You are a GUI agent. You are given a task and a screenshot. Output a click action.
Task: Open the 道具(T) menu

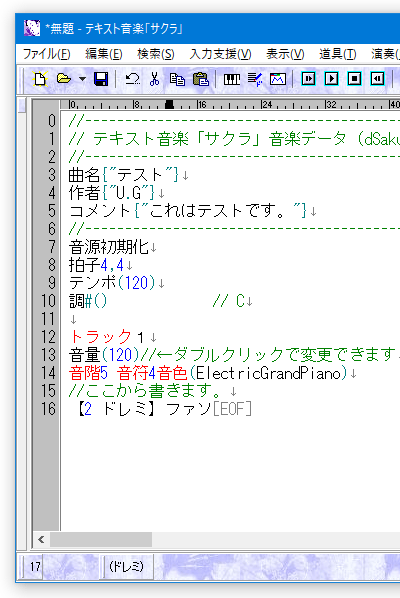(338, 54)
